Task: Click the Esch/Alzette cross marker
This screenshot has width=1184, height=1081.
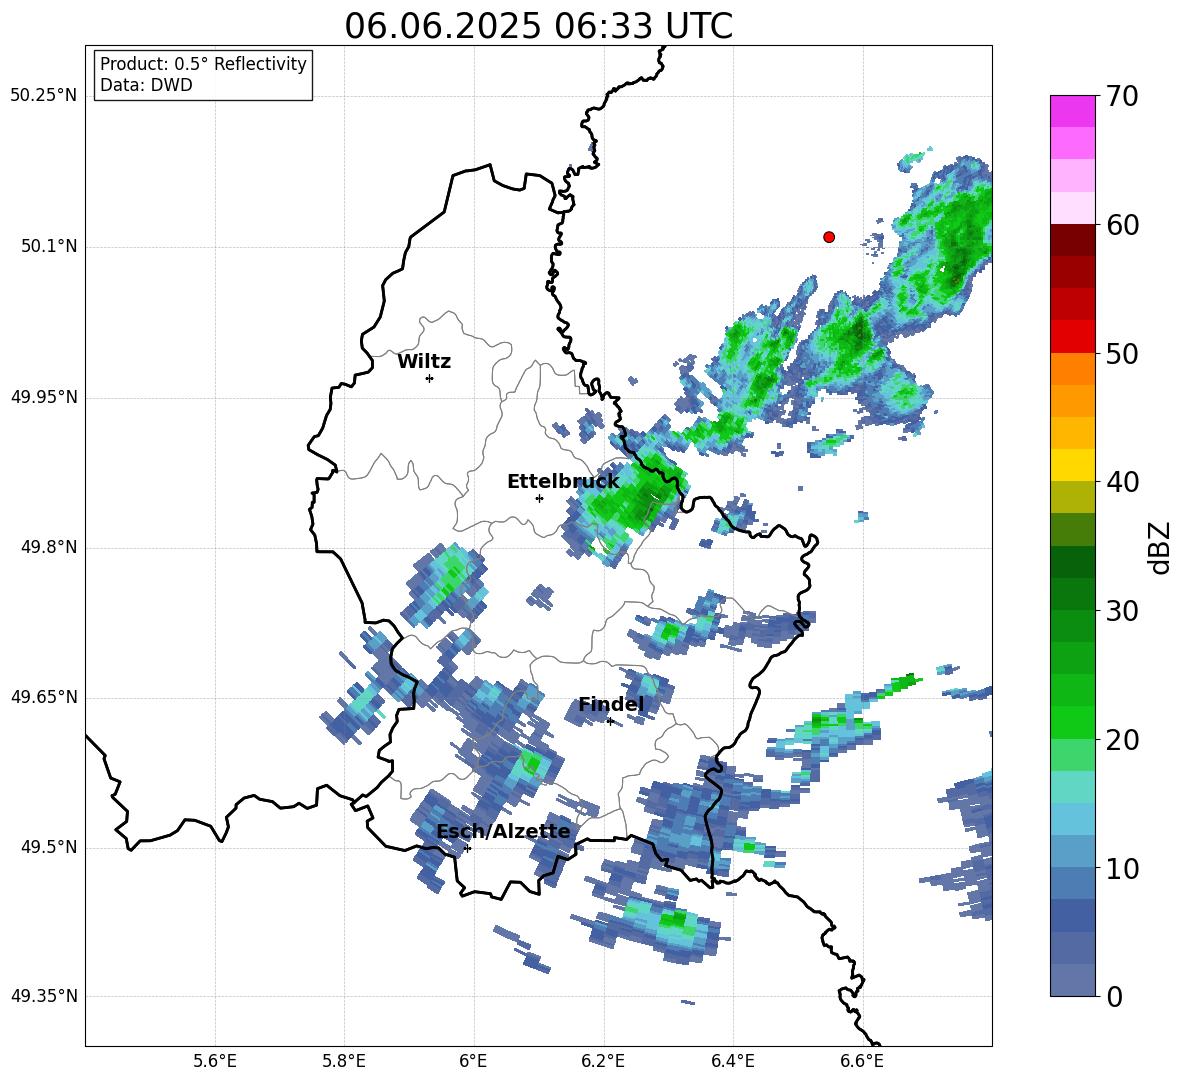Action: (x=467, y=848)
